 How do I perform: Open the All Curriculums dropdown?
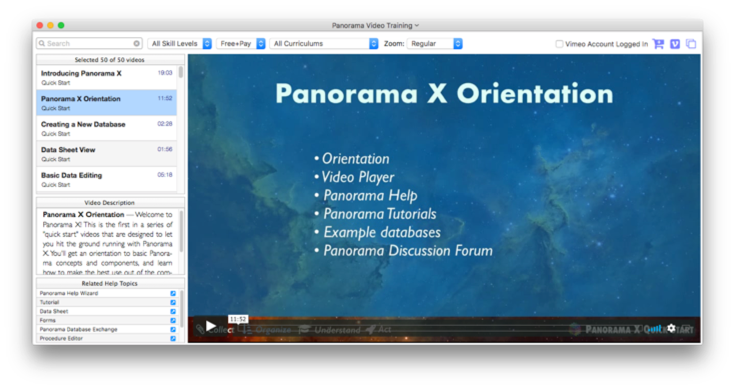coord(324,44)
